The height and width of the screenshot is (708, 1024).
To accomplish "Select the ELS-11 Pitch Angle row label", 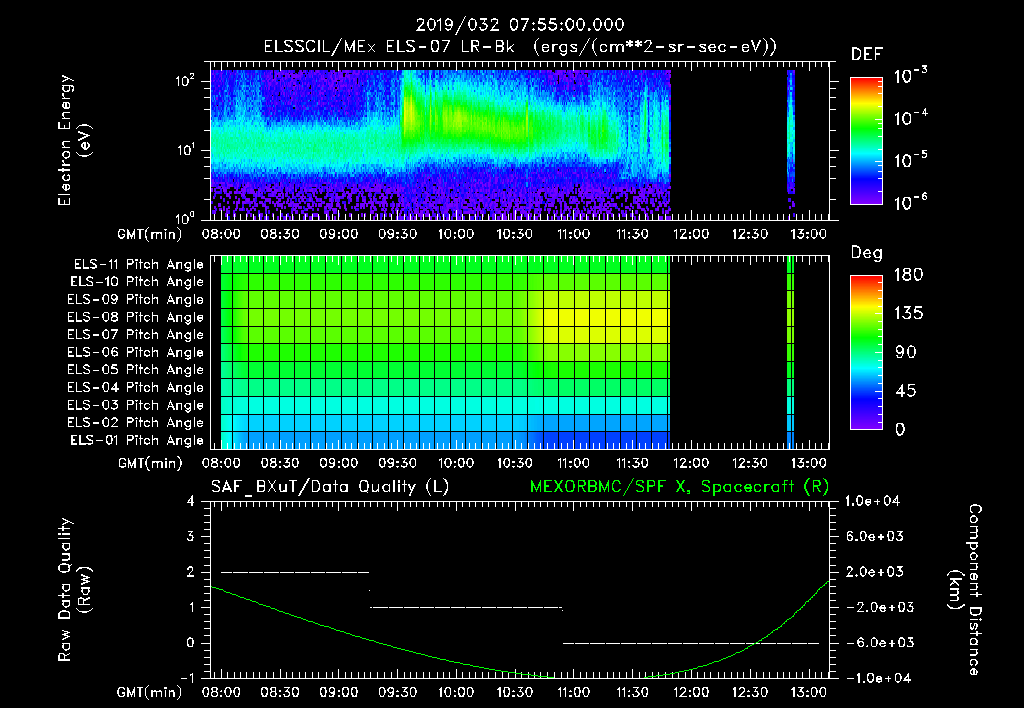I will click(x=138, y=265).
